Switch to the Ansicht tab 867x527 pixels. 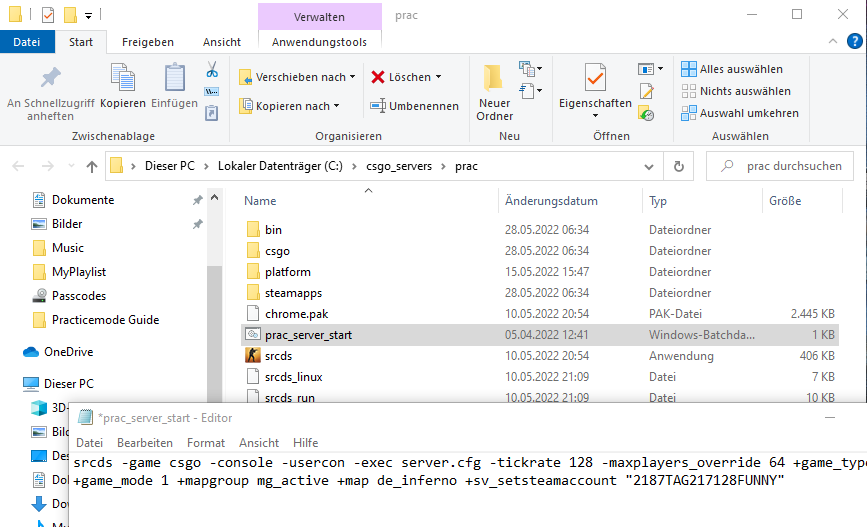coord(222,42)
